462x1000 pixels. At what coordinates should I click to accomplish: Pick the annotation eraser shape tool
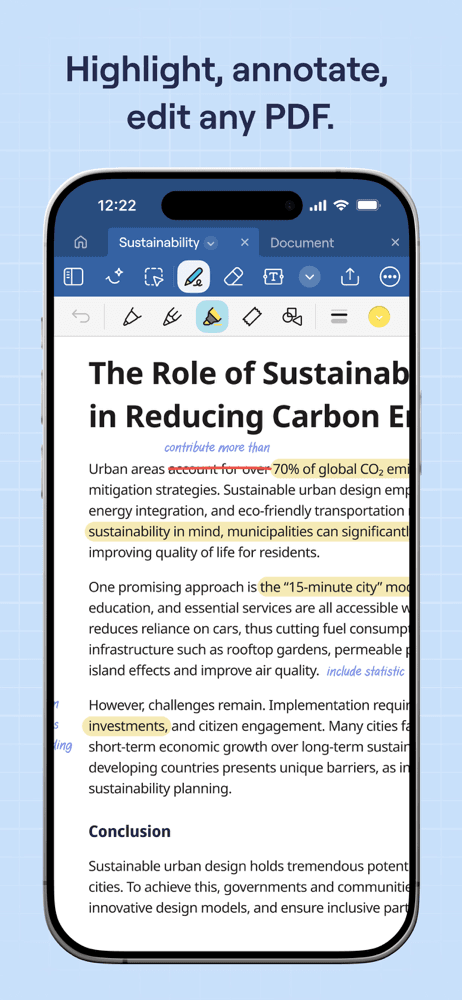click(252, 316)
